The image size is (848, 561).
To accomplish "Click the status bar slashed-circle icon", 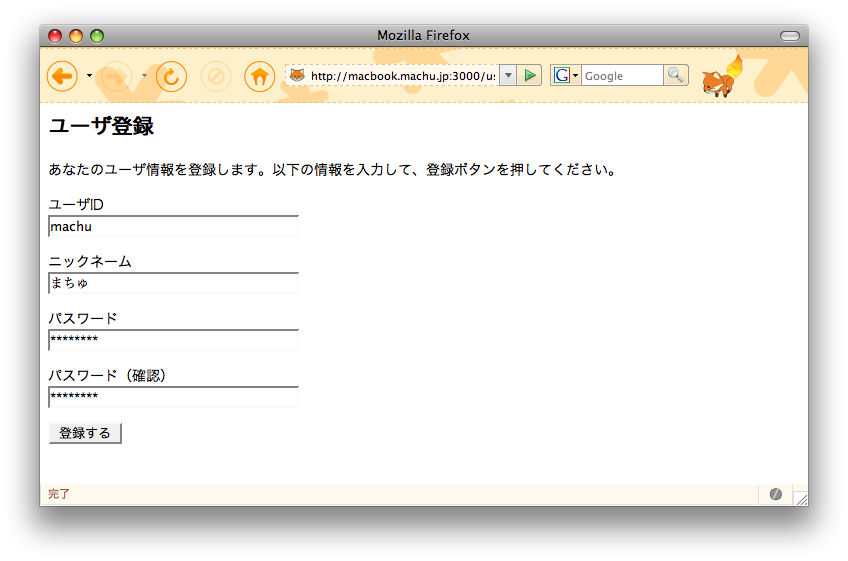I will coord(776,494).
